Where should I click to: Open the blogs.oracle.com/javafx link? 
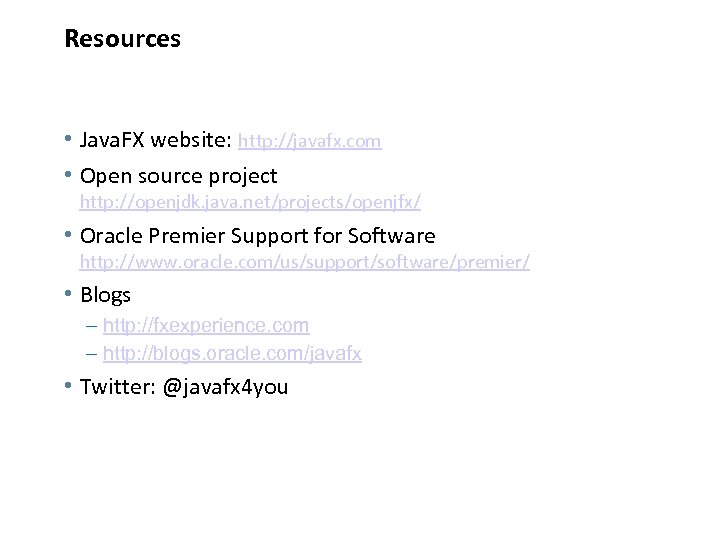(232, 353)
